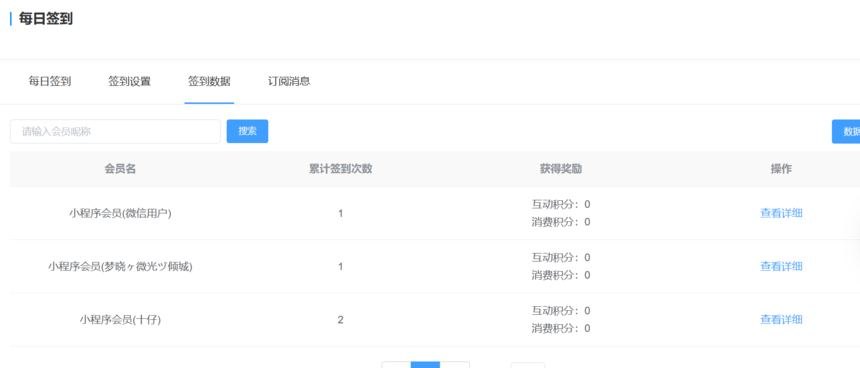Click sign-in count 1 for 微信用户

[x=341, y=213]
